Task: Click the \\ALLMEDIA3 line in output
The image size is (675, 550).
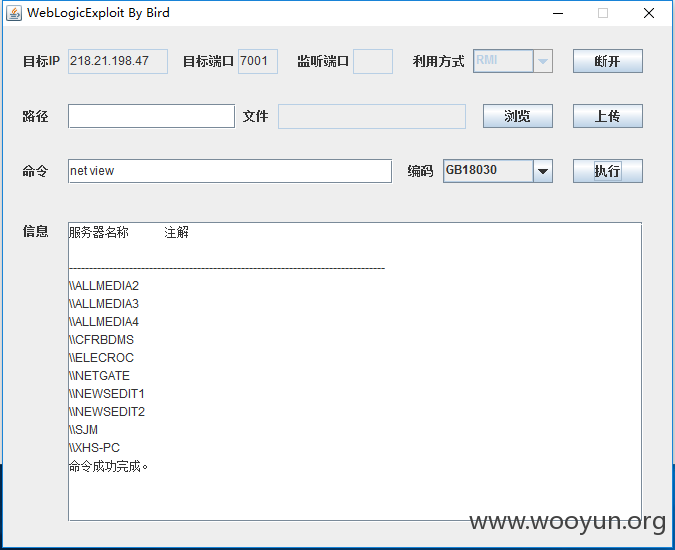Action: pyautogui.click(x=104, y=304)
